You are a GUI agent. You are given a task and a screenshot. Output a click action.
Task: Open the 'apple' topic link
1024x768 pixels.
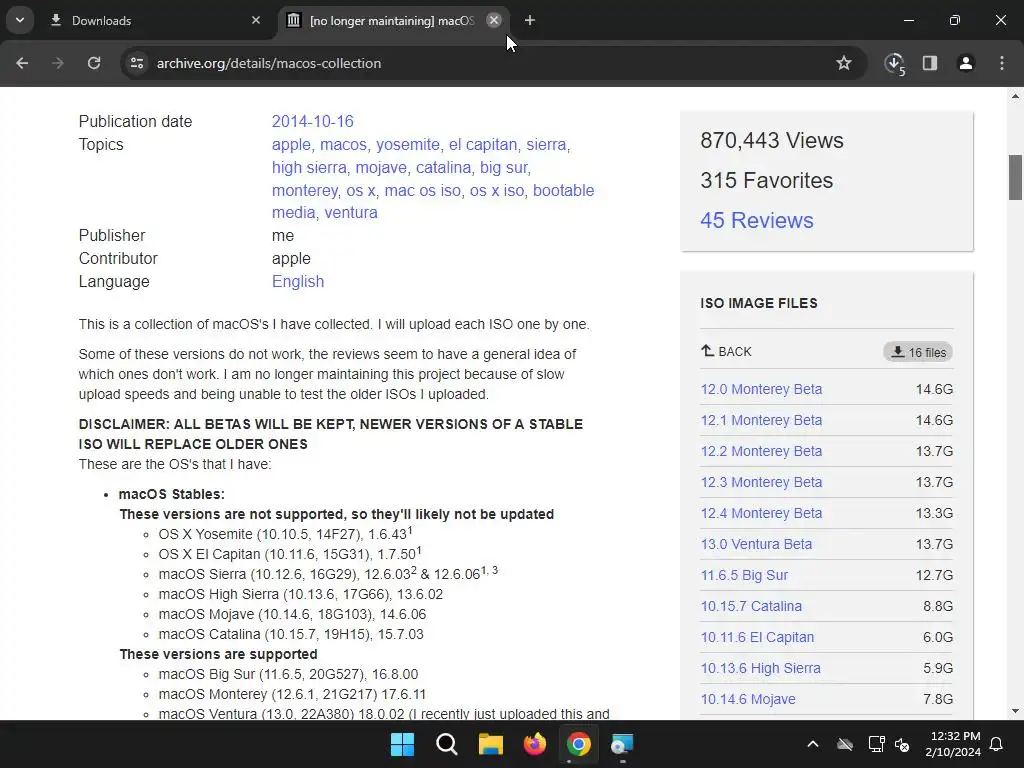tap(291, 144)
